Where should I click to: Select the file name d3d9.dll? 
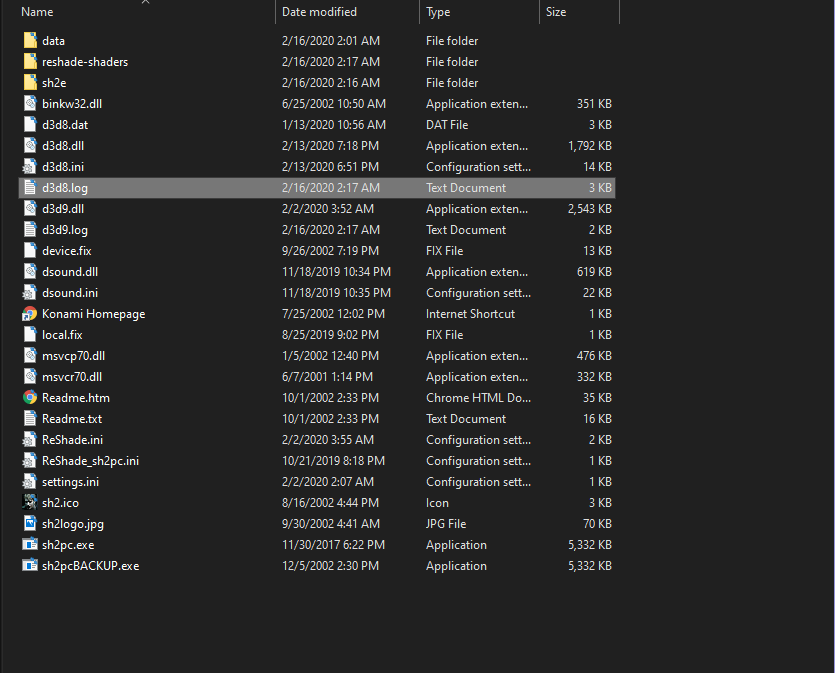tap(63, 209)
